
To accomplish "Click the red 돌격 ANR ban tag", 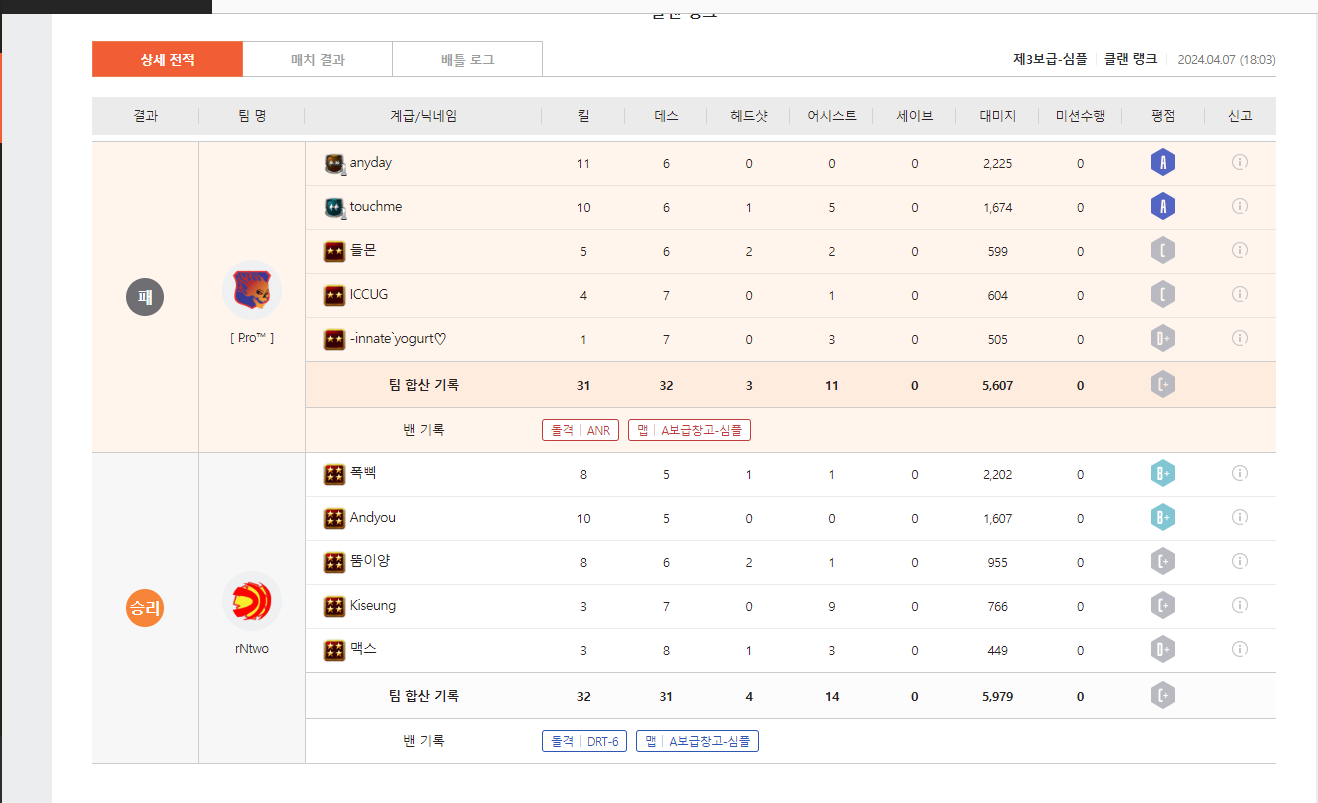I will 580,430.
